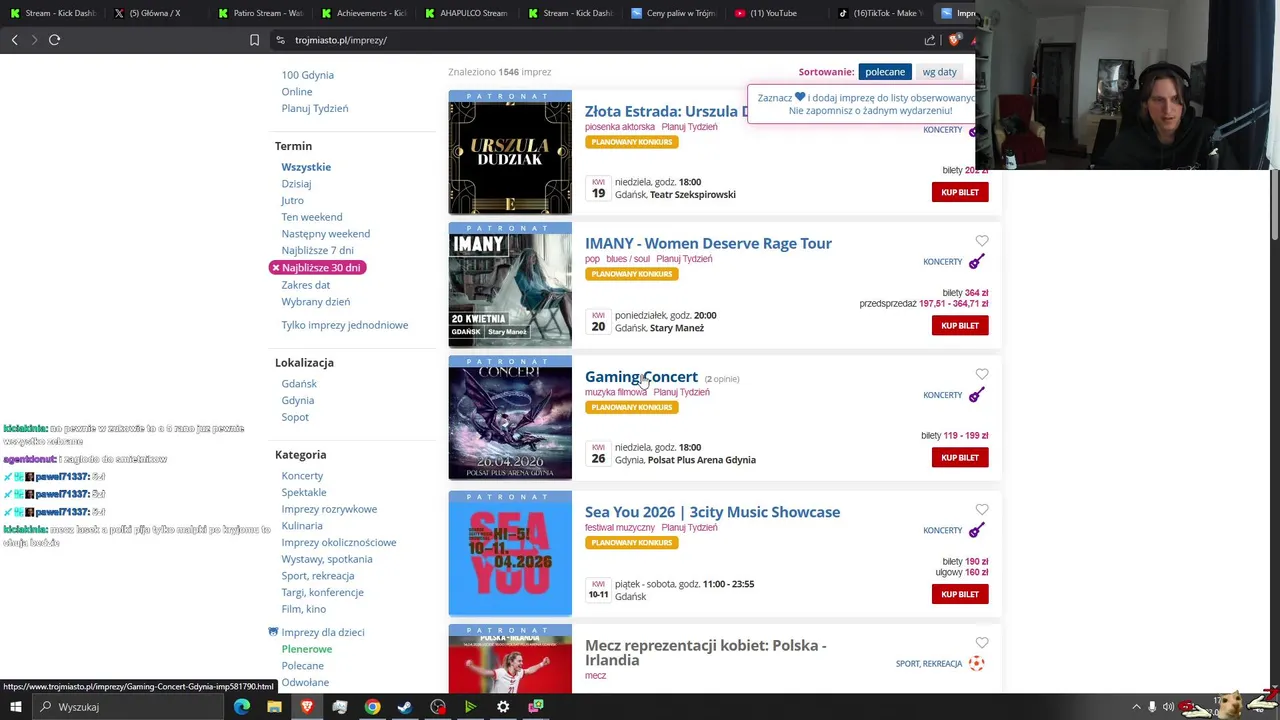Viewport: 1280px width, 720px height.
Task: Filter events to Ten weekend
Action: [x=312, y=217]
